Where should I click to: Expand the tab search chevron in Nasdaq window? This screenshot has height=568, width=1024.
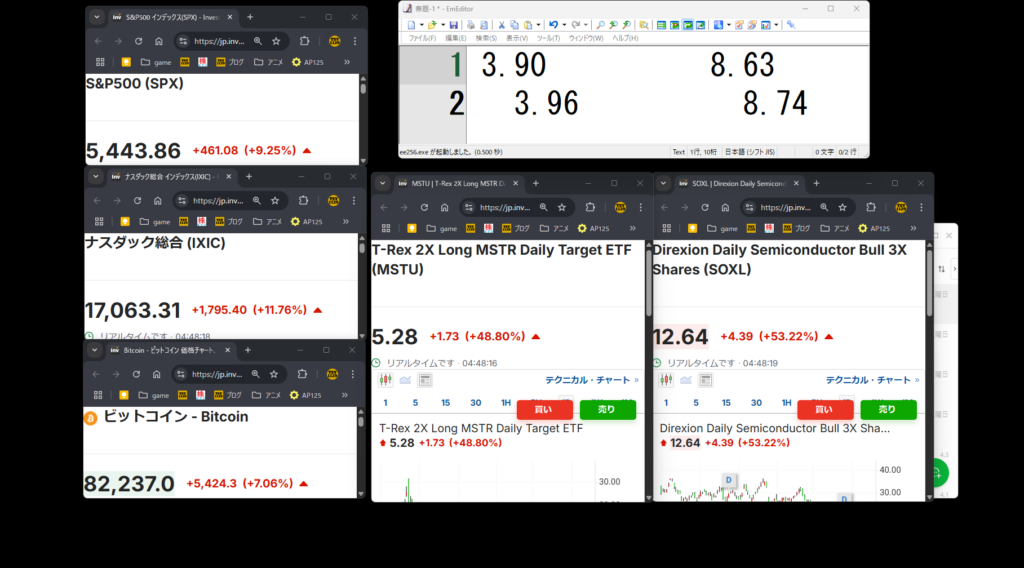[x=95, y=177]
